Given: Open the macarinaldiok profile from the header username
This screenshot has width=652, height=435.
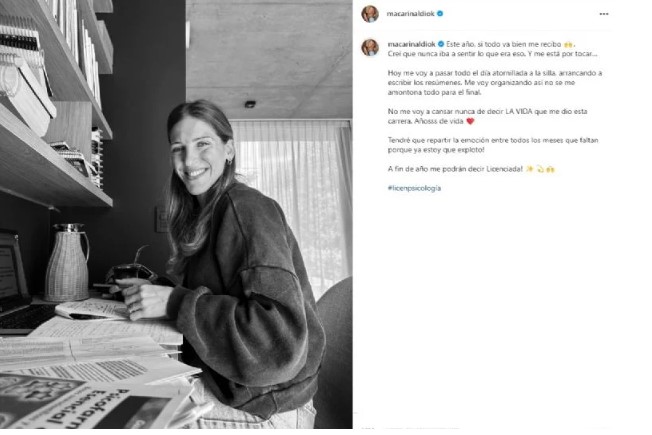Looking at the screenshot, I should tap(410, 13).
